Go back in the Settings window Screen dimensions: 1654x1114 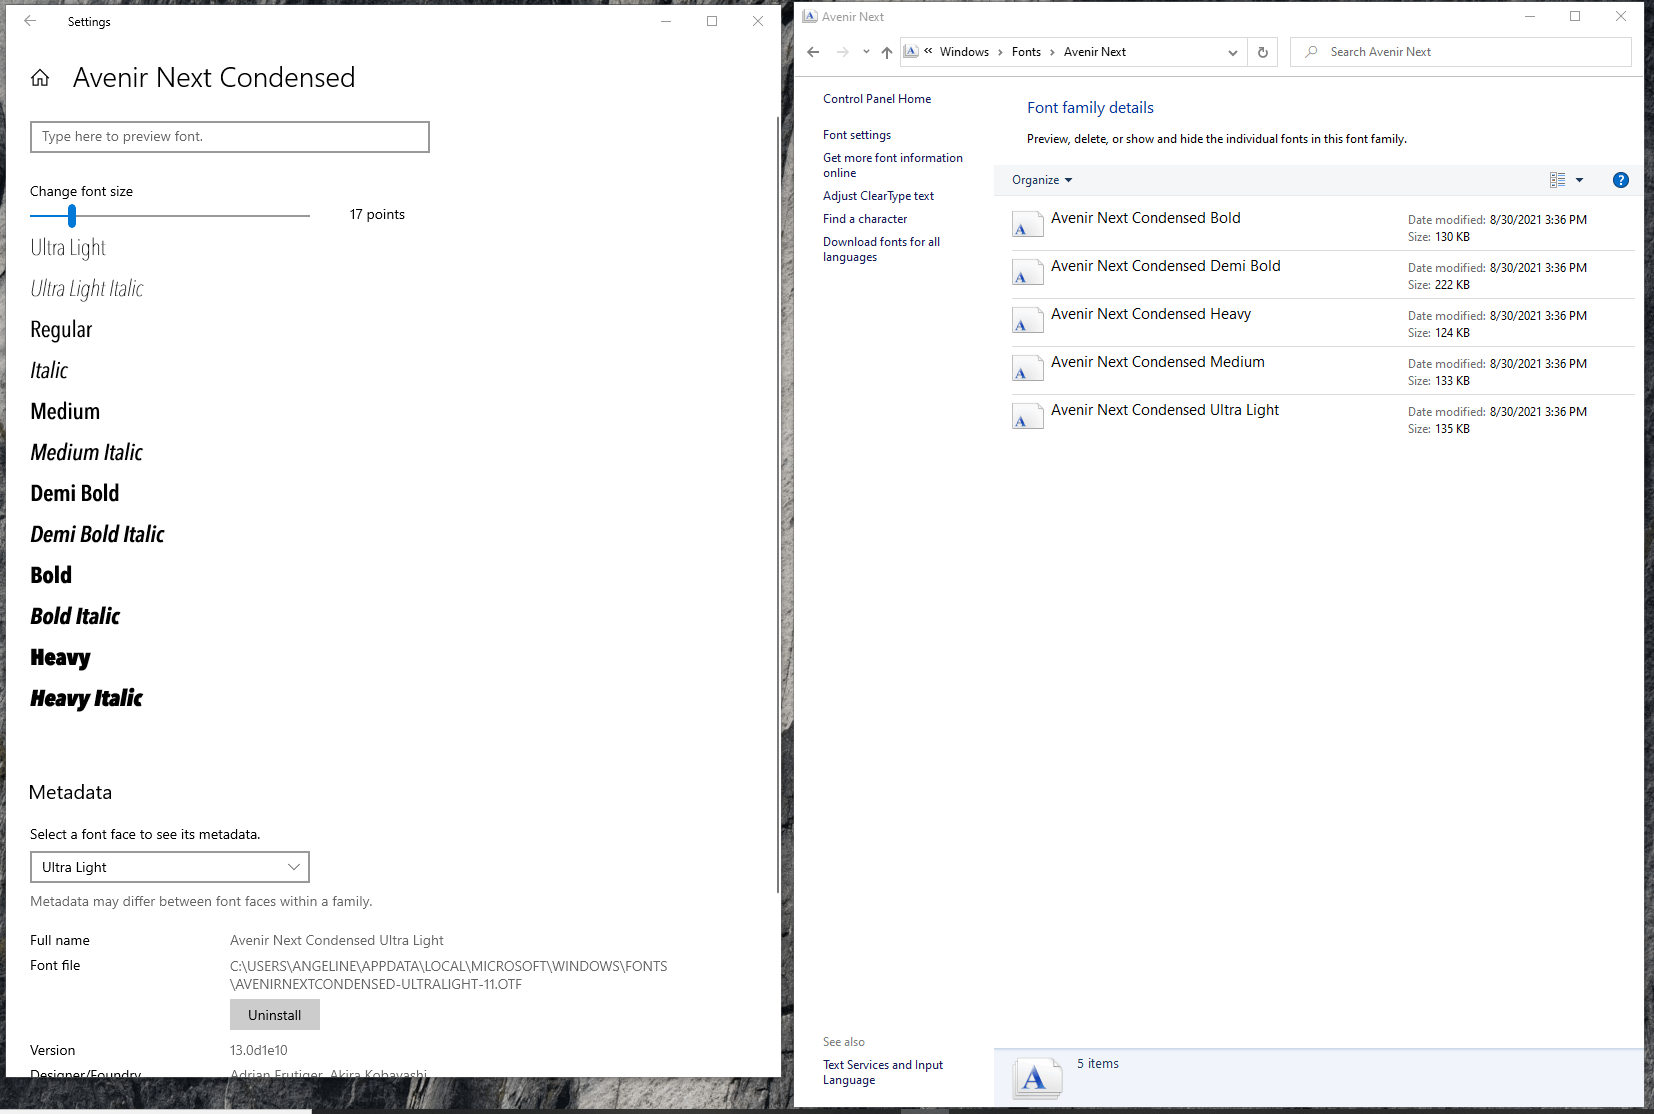click(x=30, y=21)
